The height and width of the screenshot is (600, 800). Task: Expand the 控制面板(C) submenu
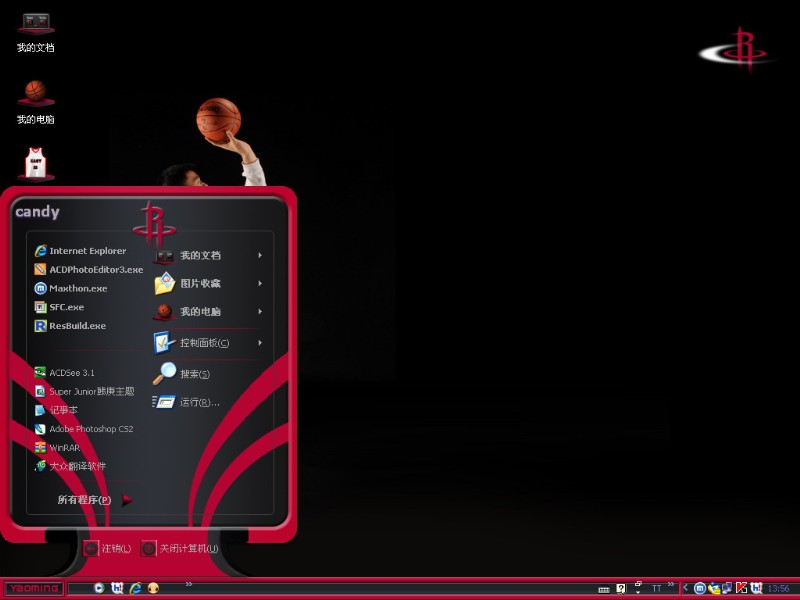(209, 343)
